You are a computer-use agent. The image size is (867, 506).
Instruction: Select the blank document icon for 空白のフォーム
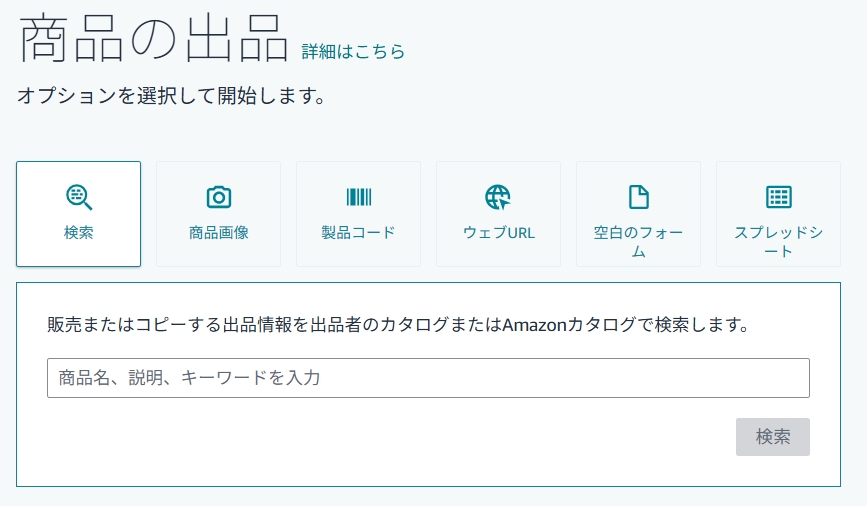pos(639,197)
